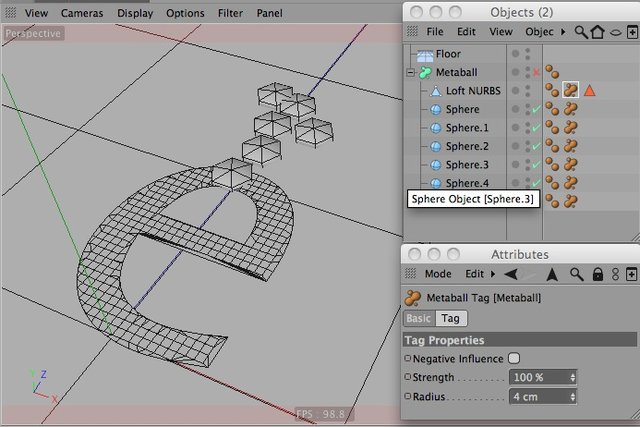
Task: Click the keyframe circle beside Strength
Action: click(x=407, y=377)
